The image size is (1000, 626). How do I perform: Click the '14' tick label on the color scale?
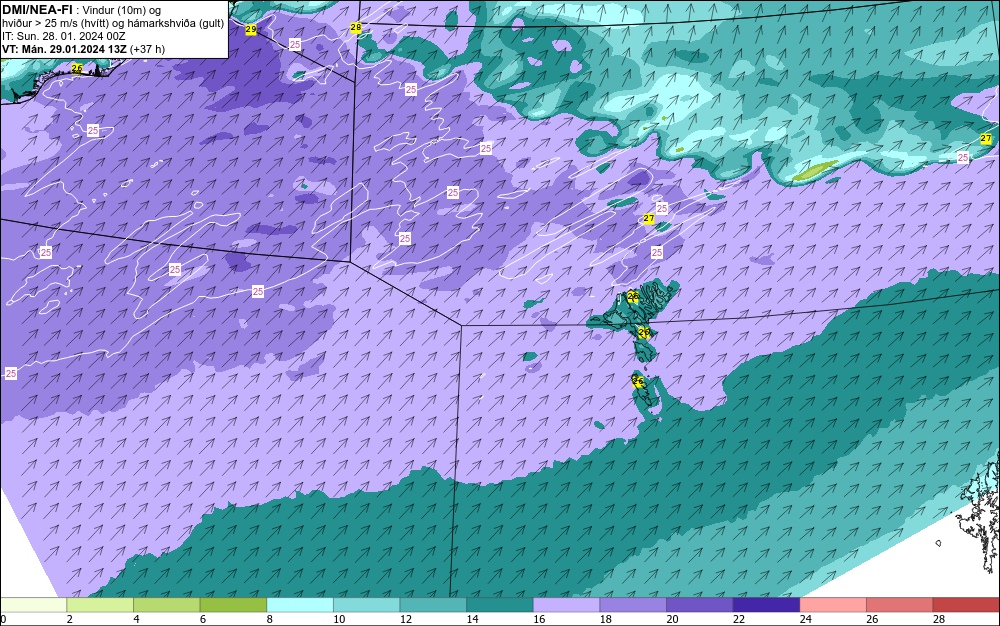pos(473,619)
